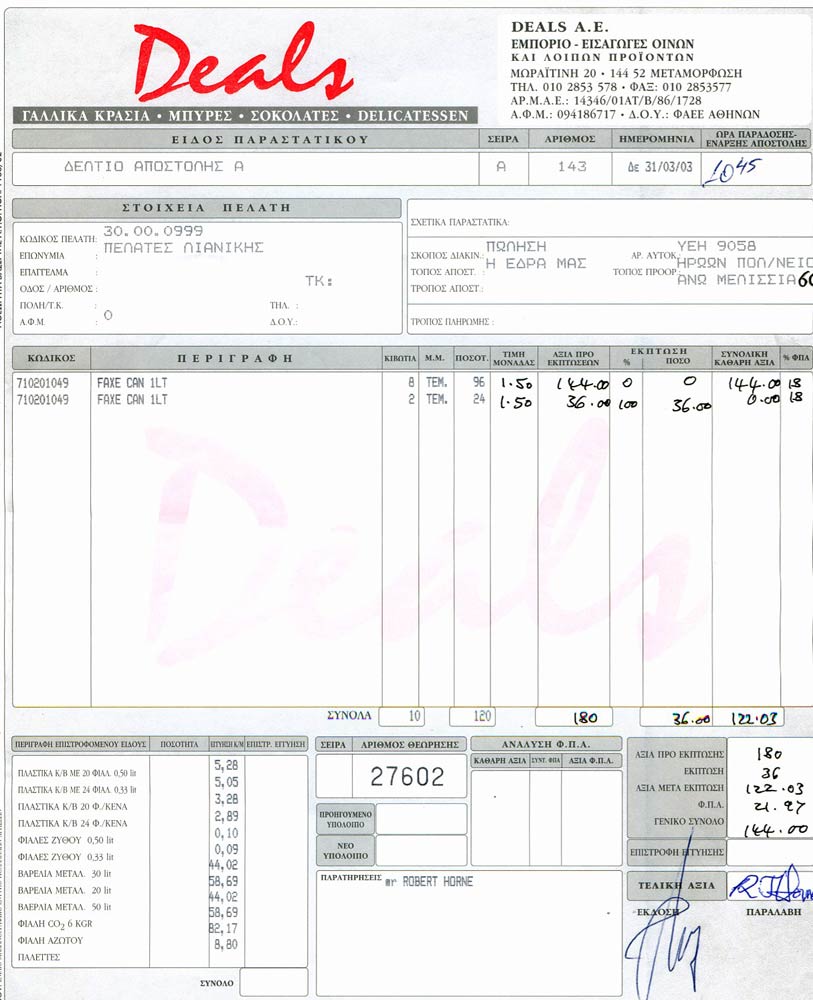Select the validation number 27602
The height and width of the screenshot is (1000, 813).
(x=407, y=777)
